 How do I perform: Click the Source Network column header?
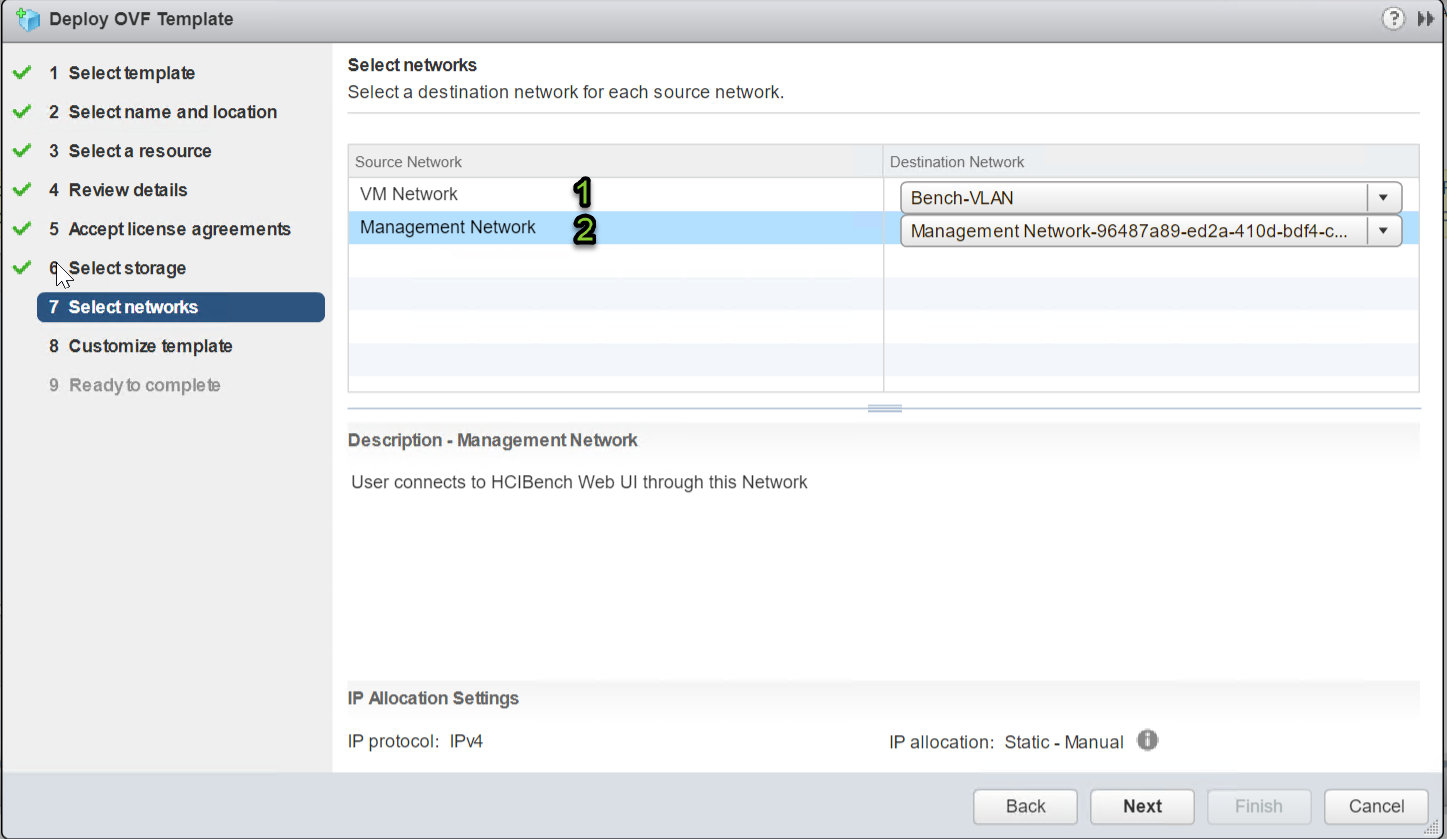coord(408,161)
